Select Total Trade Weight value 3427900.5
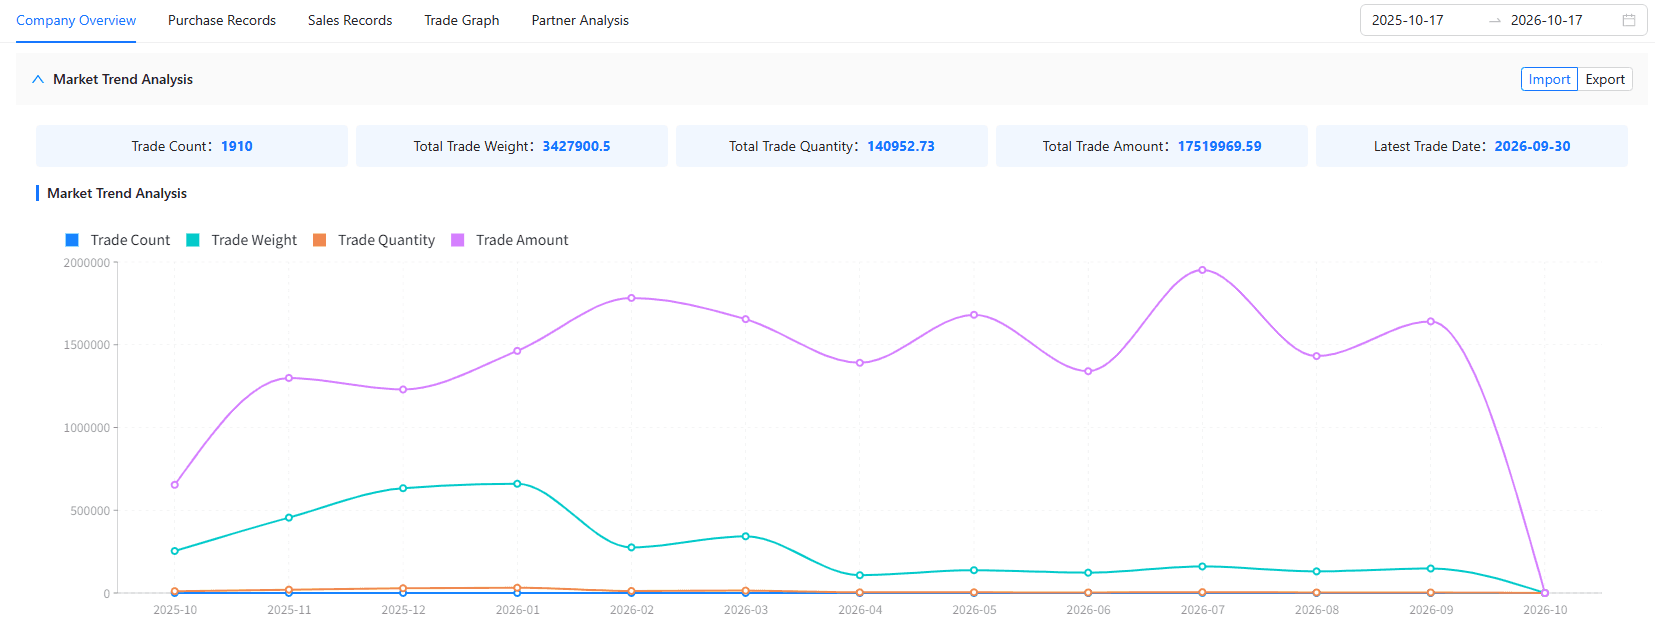Screen dimensions: 1655x617 pyautogui.click(x=576, y=146)
